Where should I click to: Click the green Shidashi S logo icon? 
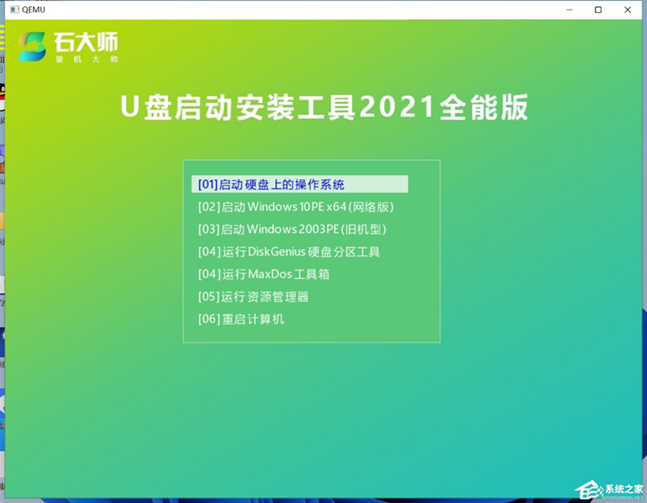[33, 46]
